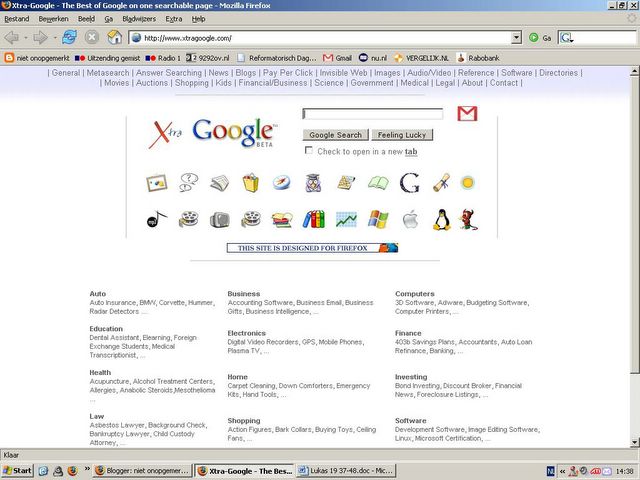This screenshot has height=480, width=640.
Task: Open the Forward button history arrow
Action: pos(55,38)
